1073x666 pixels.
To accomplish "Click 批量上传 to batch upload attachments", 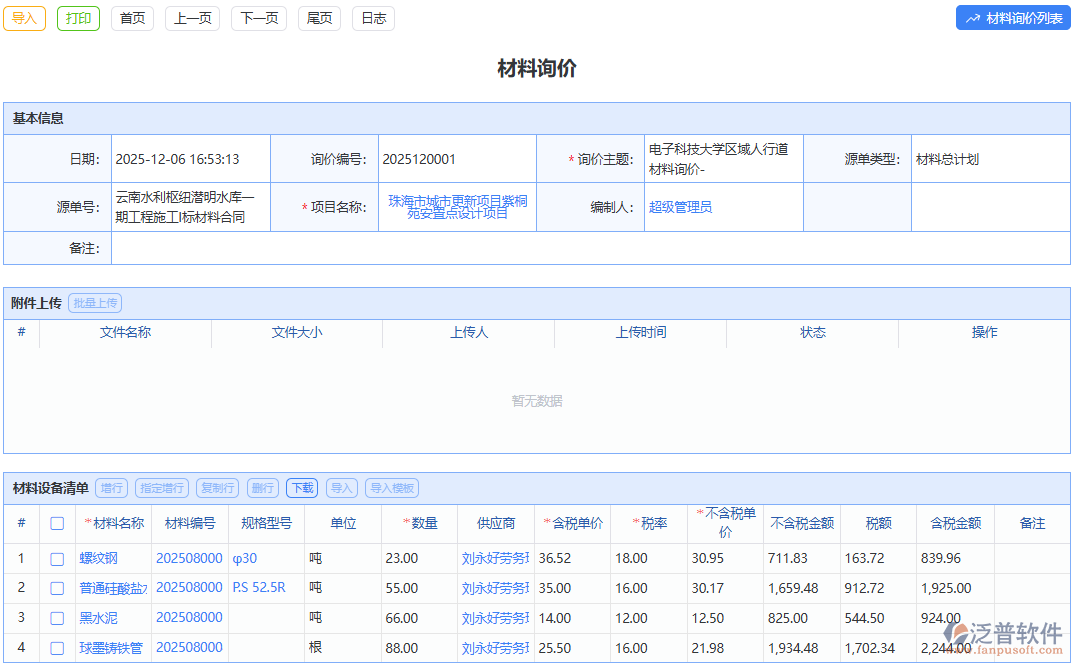I will click(94, 302).
